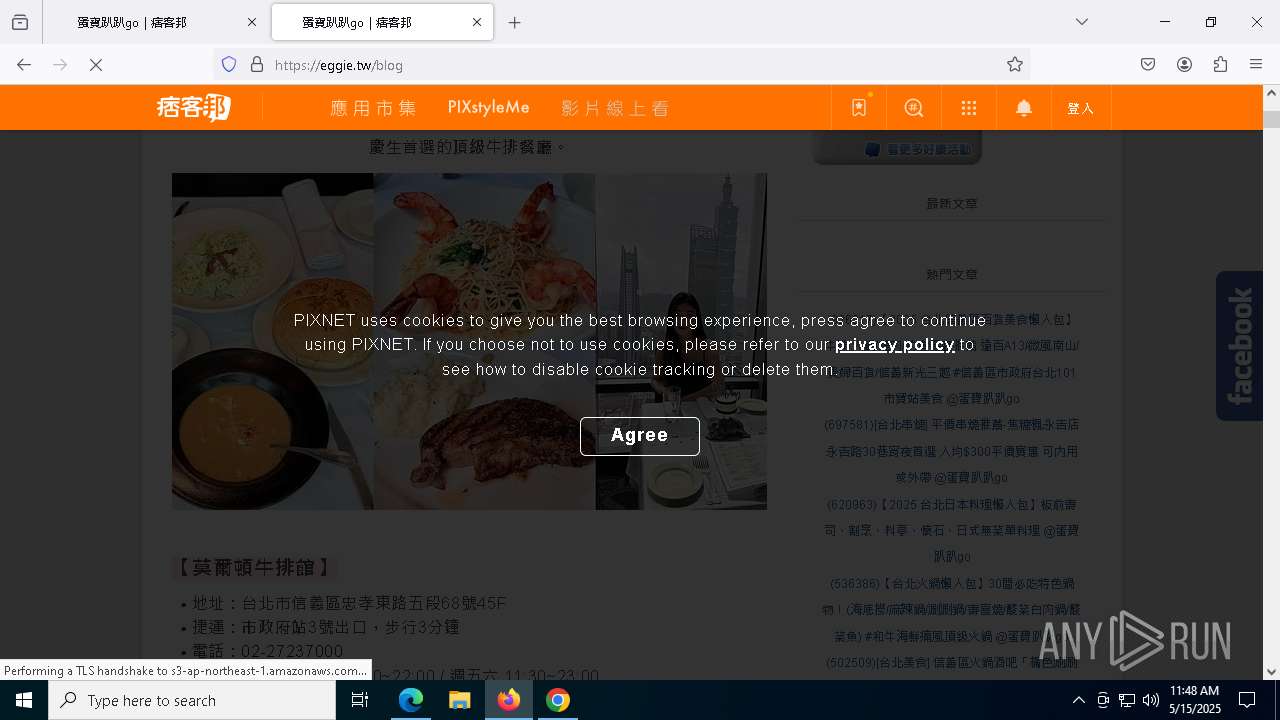Viewport: 1280px width, 720px height.
Task: Select the second 蛋寶趴趴go tab
Action: [382, 22]
